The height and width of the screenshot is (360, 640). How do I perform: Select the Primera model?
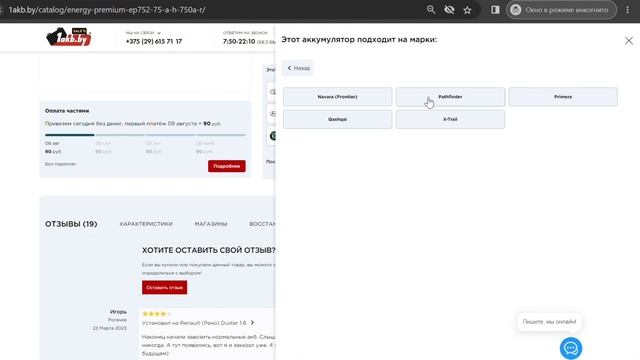pos(563,97)
